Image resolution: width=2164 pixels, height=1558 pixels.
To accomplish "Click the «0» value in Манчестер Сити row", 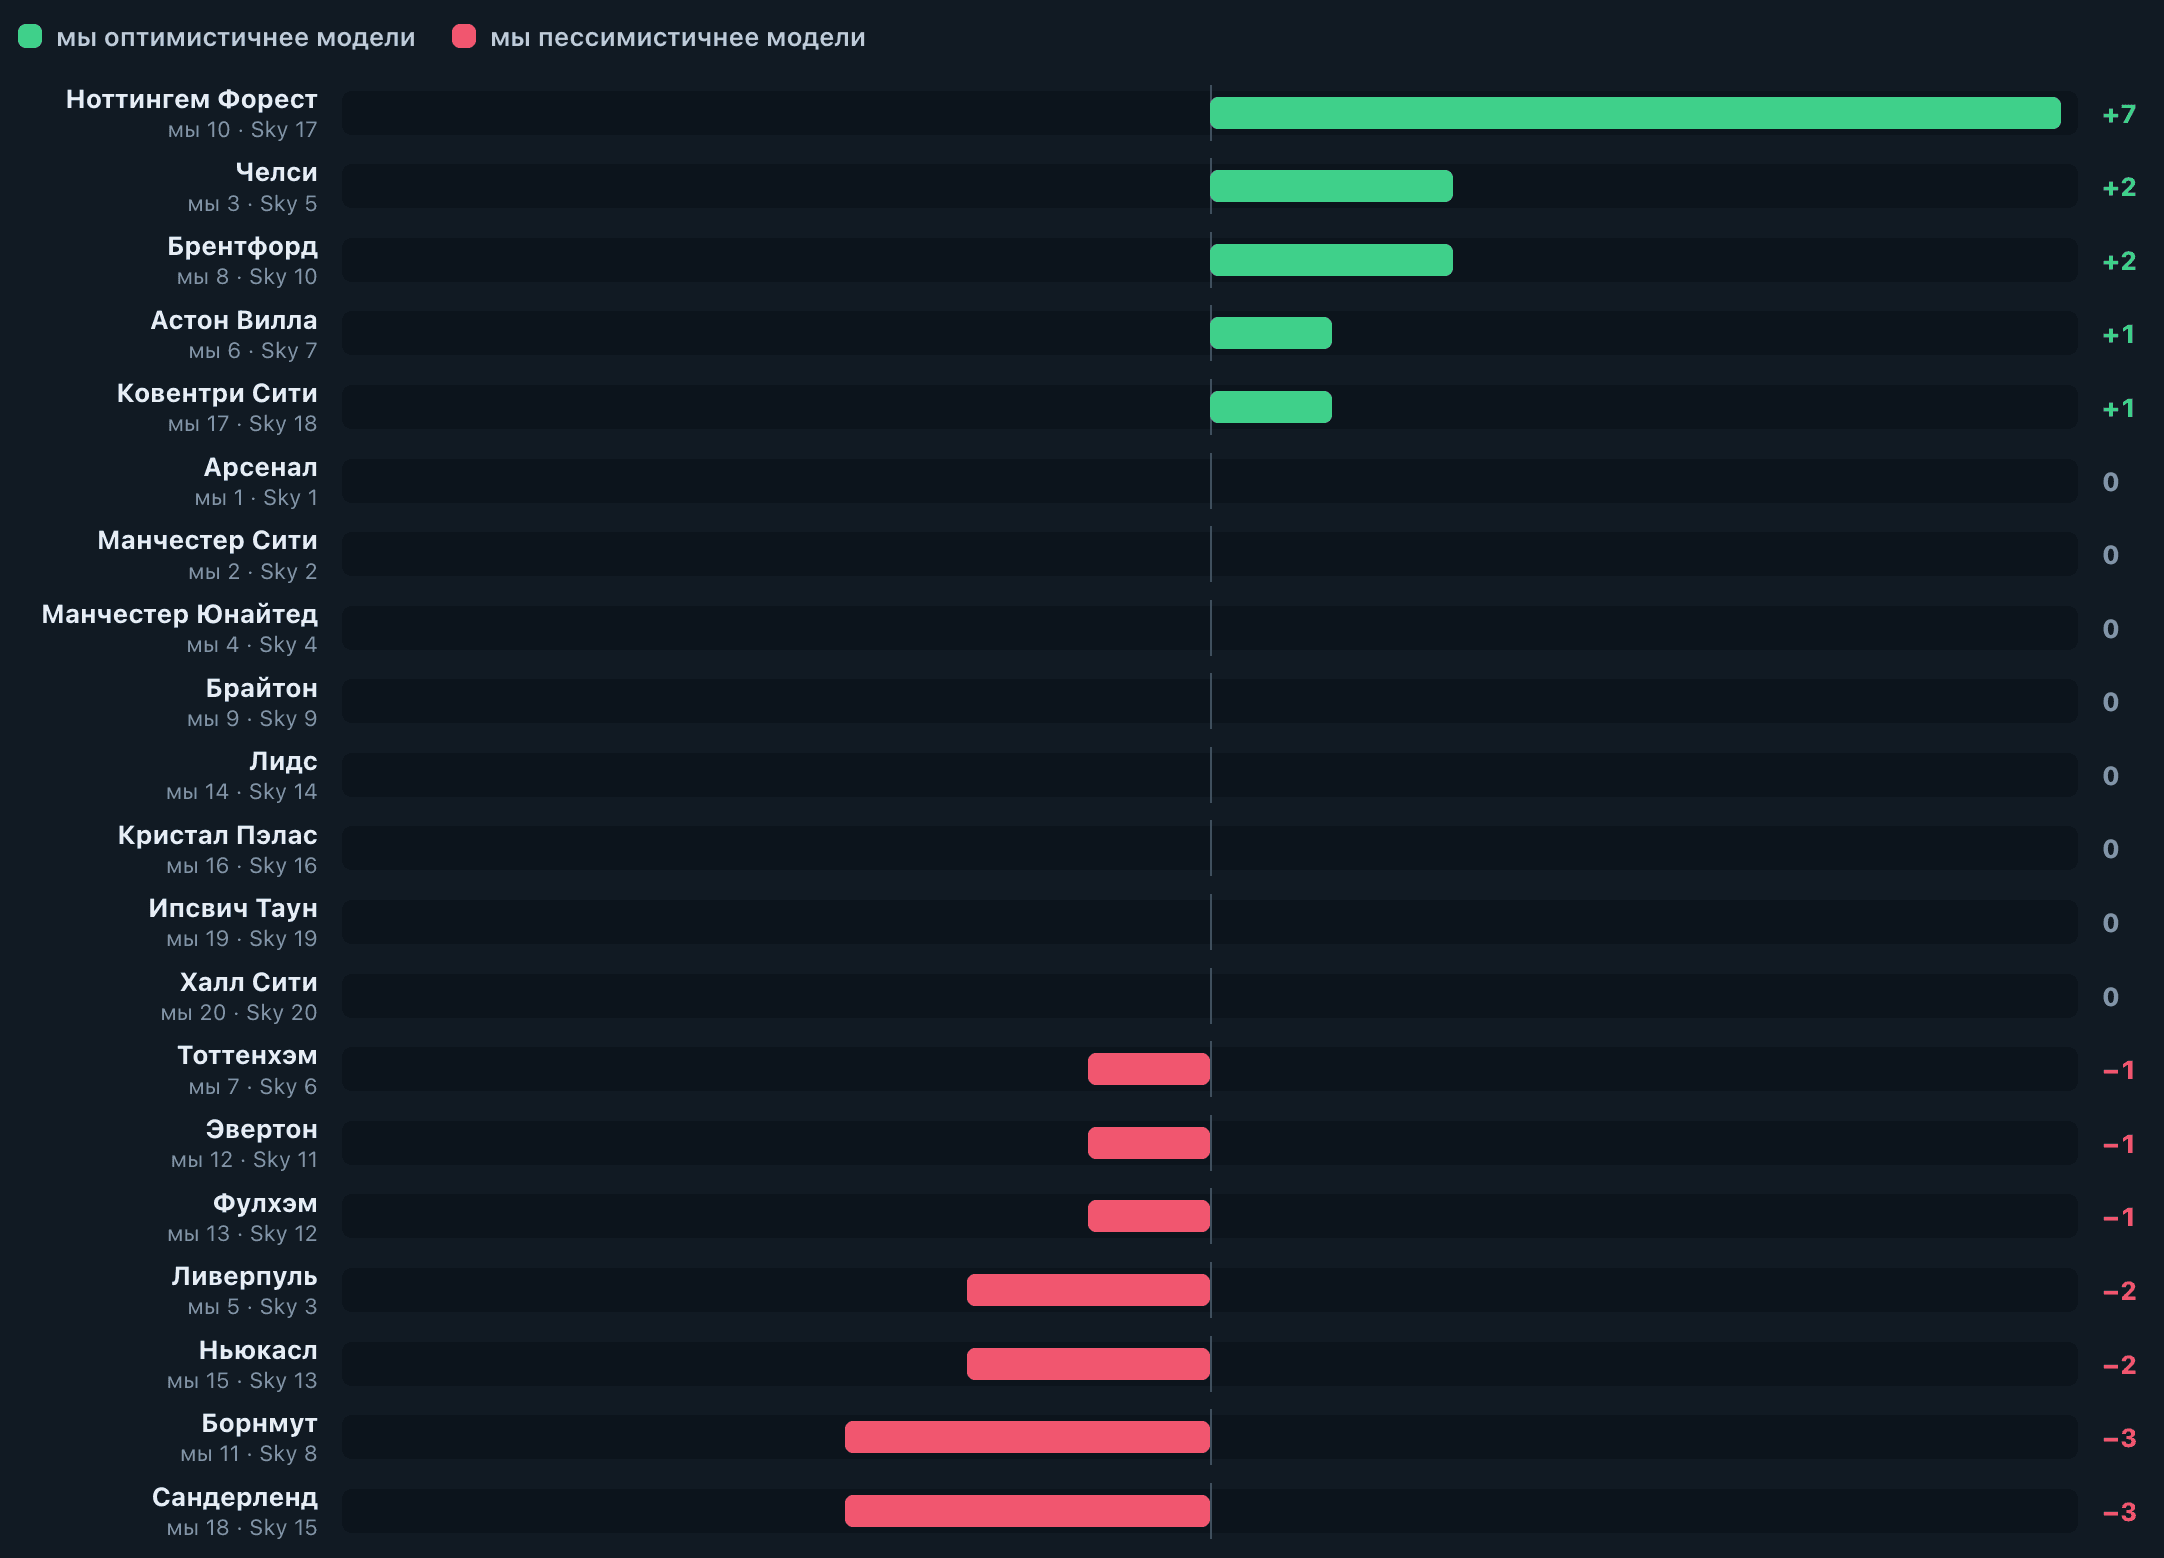I will [x=2111, y=555].
